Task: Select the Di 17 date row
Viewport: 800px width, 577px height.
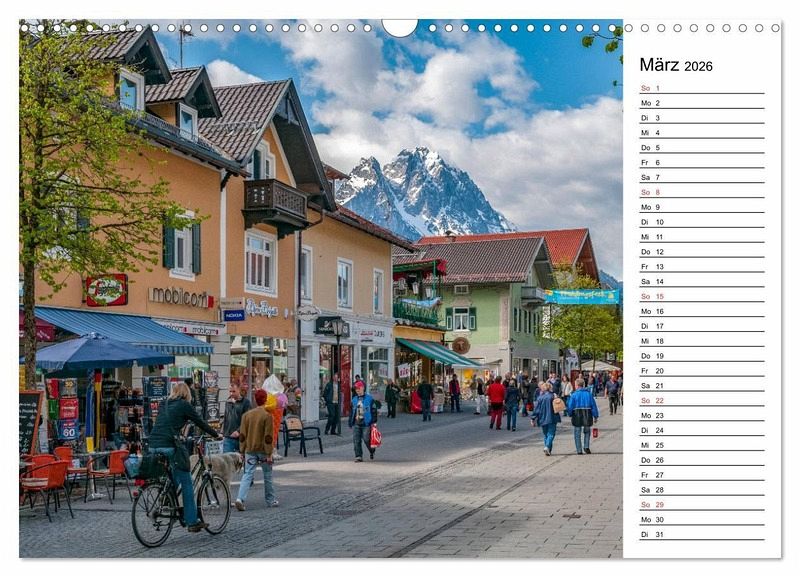Action: [702, 326]
